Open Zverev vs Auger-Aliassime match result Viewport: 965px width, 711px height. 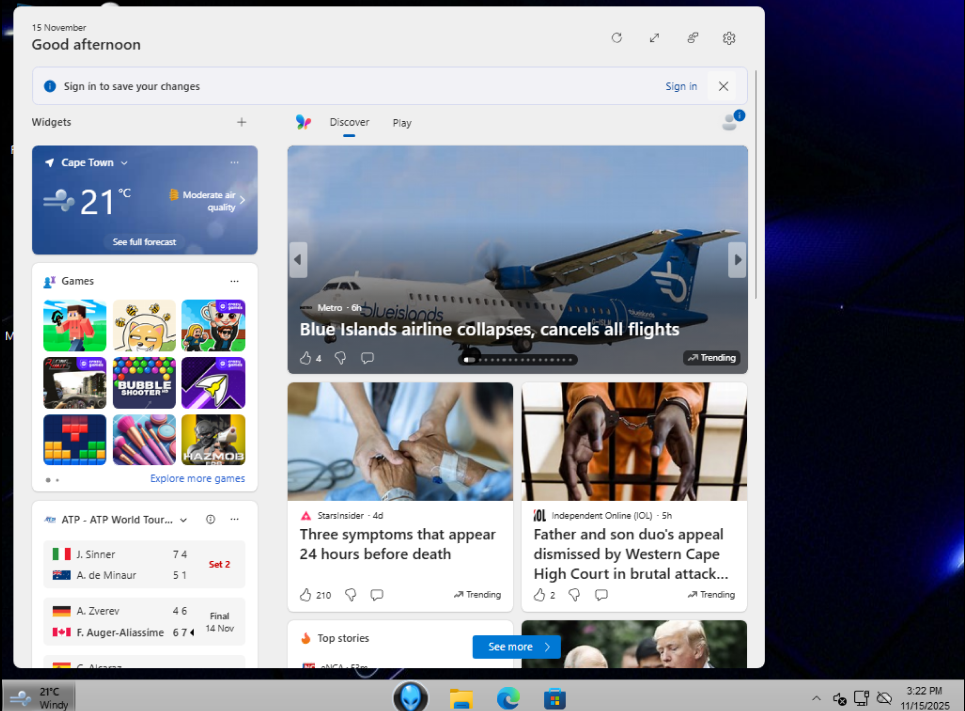[x=144, y=622]
